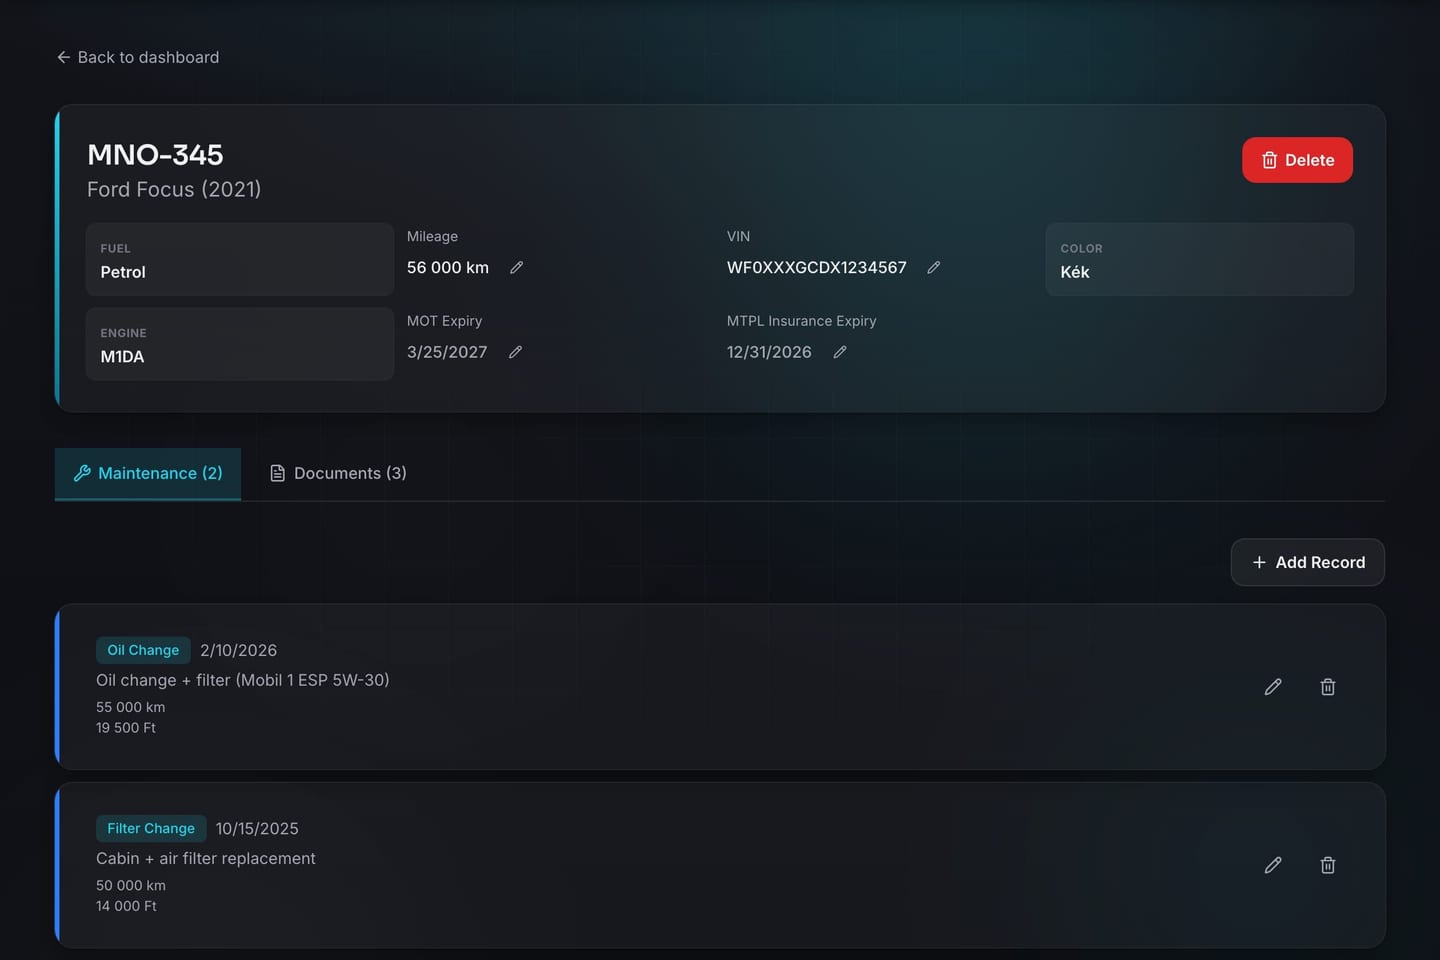Go back to dashboard
This screenshot has width=1440, height=960.
click(138, 57)
